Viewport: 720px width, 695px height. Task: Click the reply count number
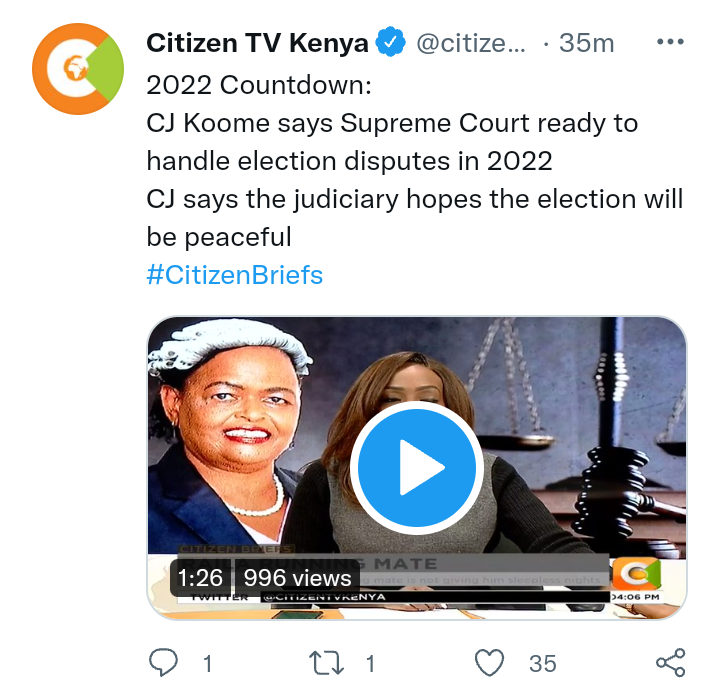pyautogui.click(x=208, y=664)
